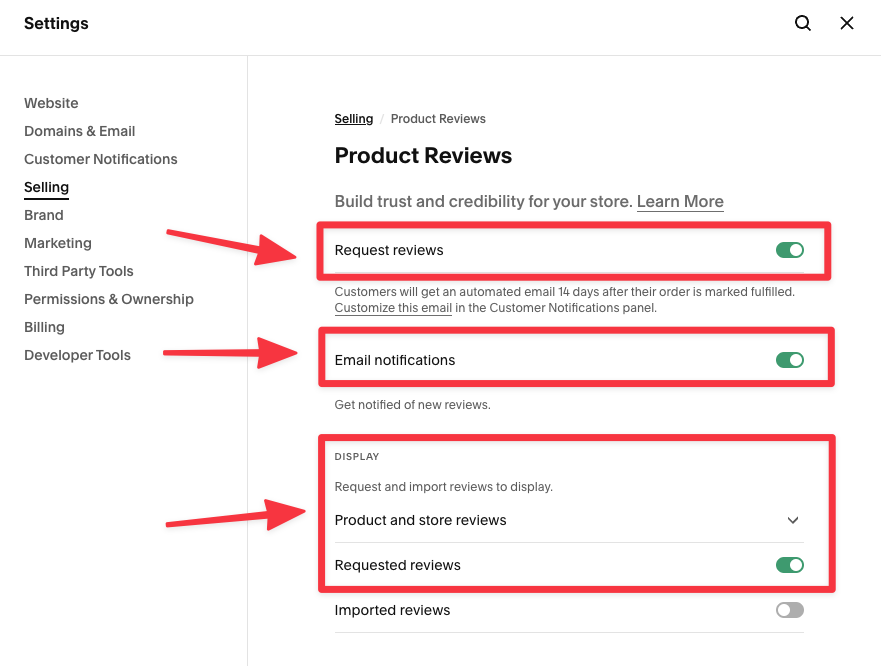
Task: Go to Customer Notifications panel
Action: [100, 159]
